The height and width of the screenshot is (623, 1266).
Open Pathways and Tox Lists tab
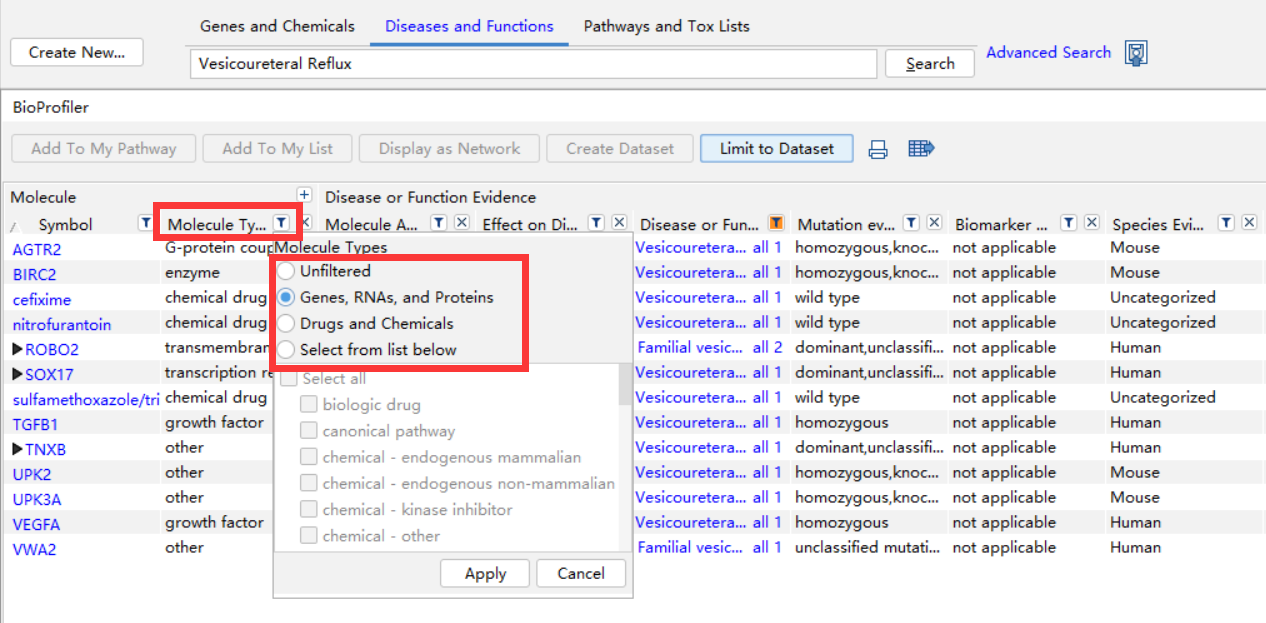[x=666, y=26]
